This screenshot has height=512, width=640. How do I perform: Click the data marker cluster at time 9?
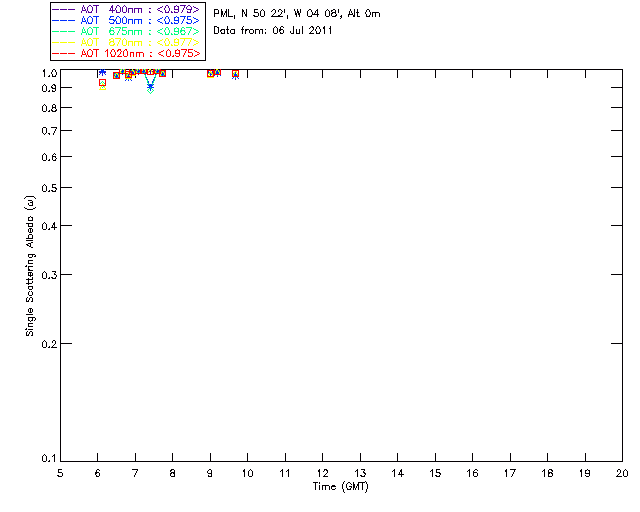pyautogui.click(x=211, y=73)
